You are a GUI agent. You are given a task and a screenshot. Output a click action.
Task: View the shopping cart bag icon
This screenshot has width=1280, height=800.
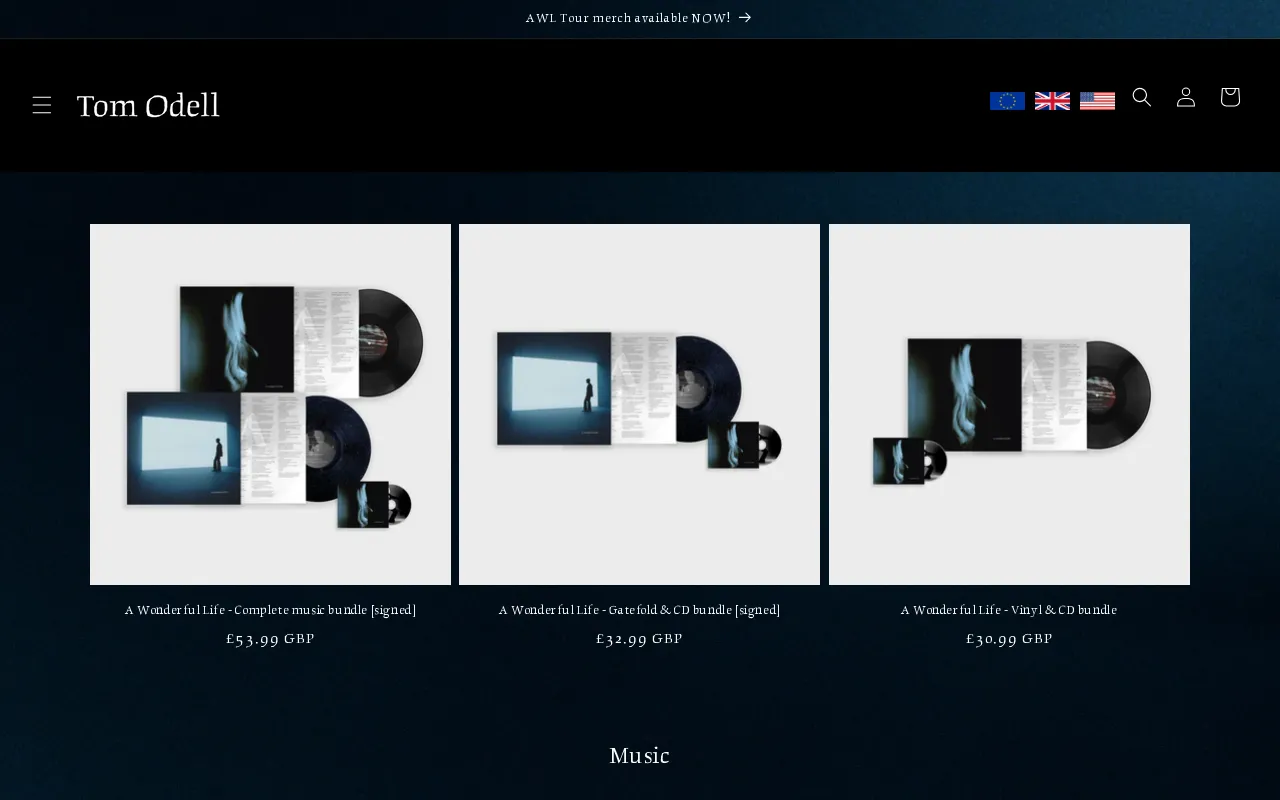pos(1229,97)
